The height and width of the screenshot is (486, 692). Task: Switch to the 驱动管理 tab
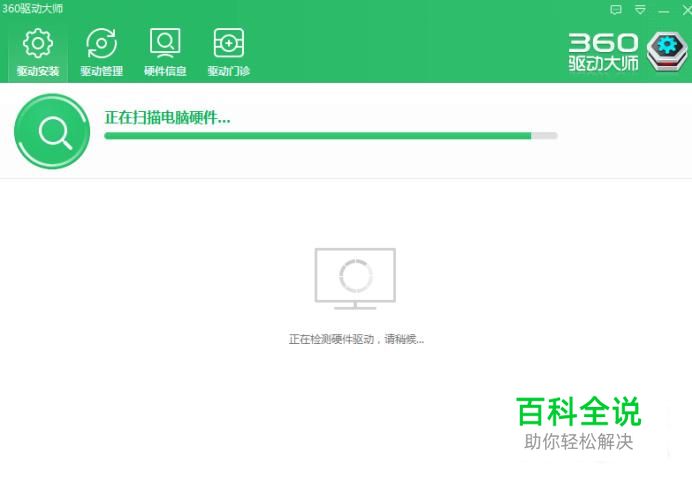click(x=102, y=52)
